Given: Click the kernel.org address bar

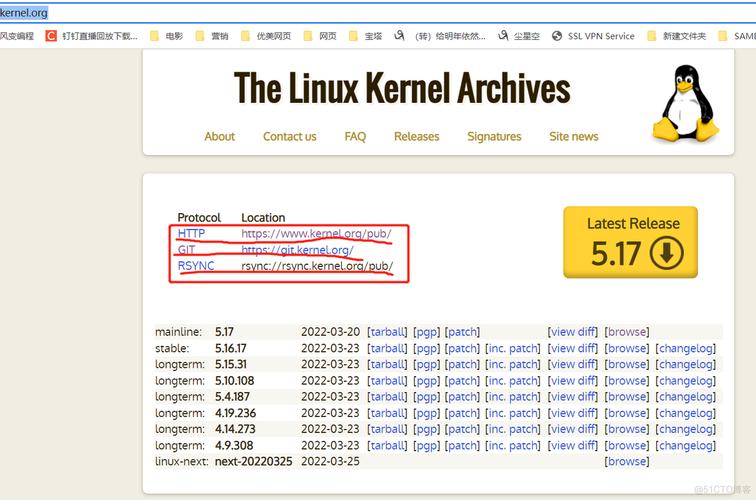Looking at the screenshot, I should coord(378,13).
